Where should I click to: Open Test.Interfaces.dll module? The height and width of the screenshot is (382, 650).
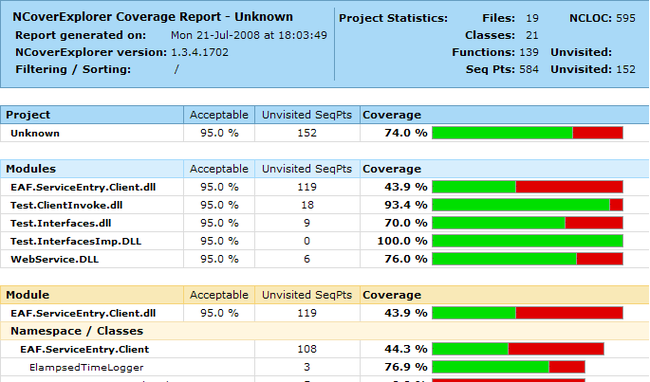point(61,223)
